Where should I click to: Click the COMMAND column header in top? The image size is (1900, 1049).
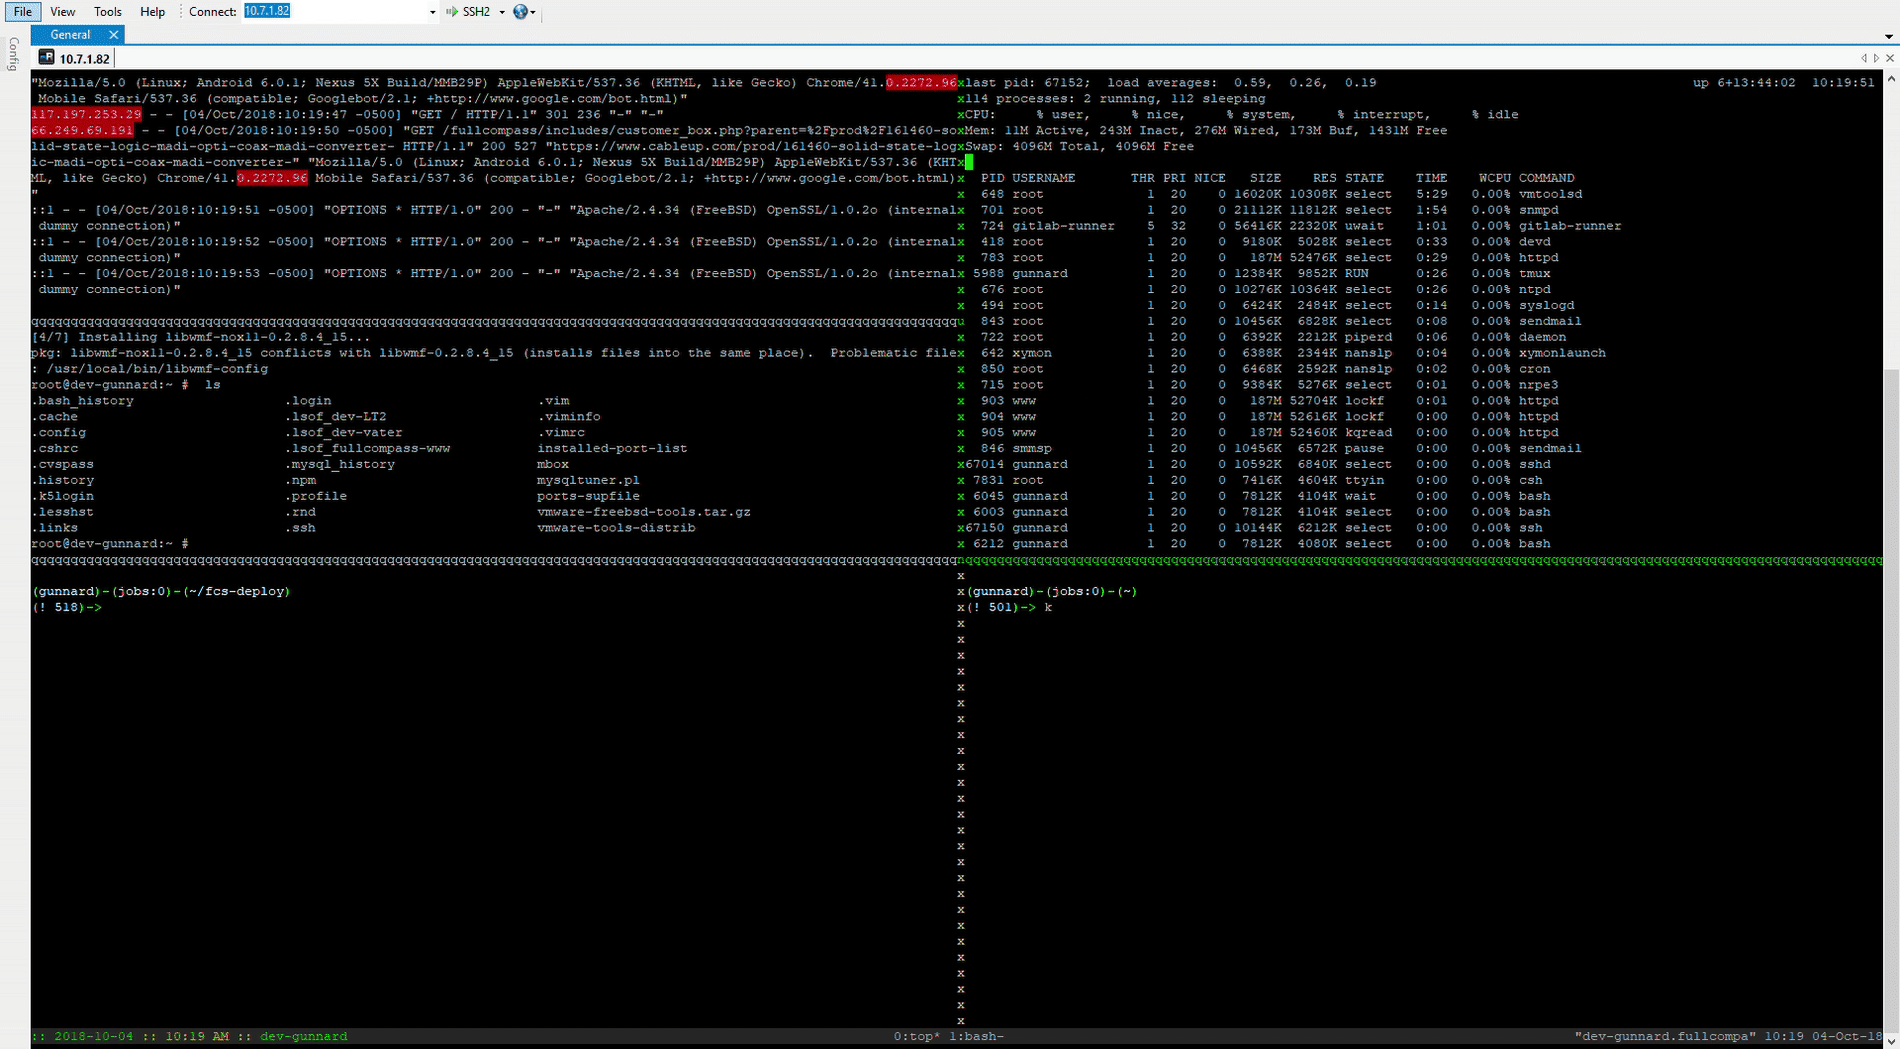[1546, 178]
